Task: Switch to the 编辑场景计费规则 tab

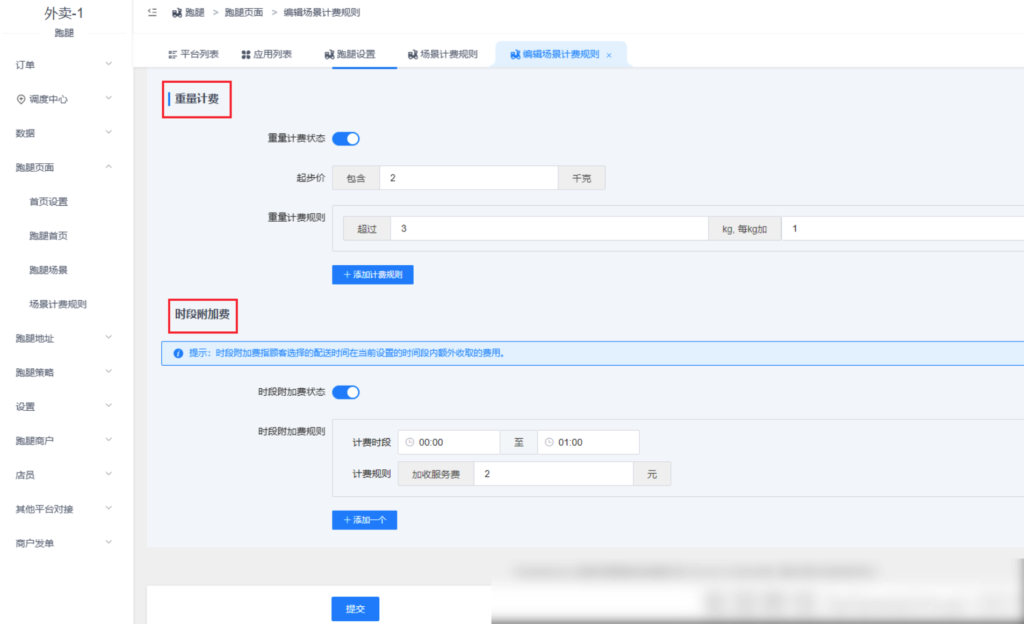Action: click(x=560, y=53)
